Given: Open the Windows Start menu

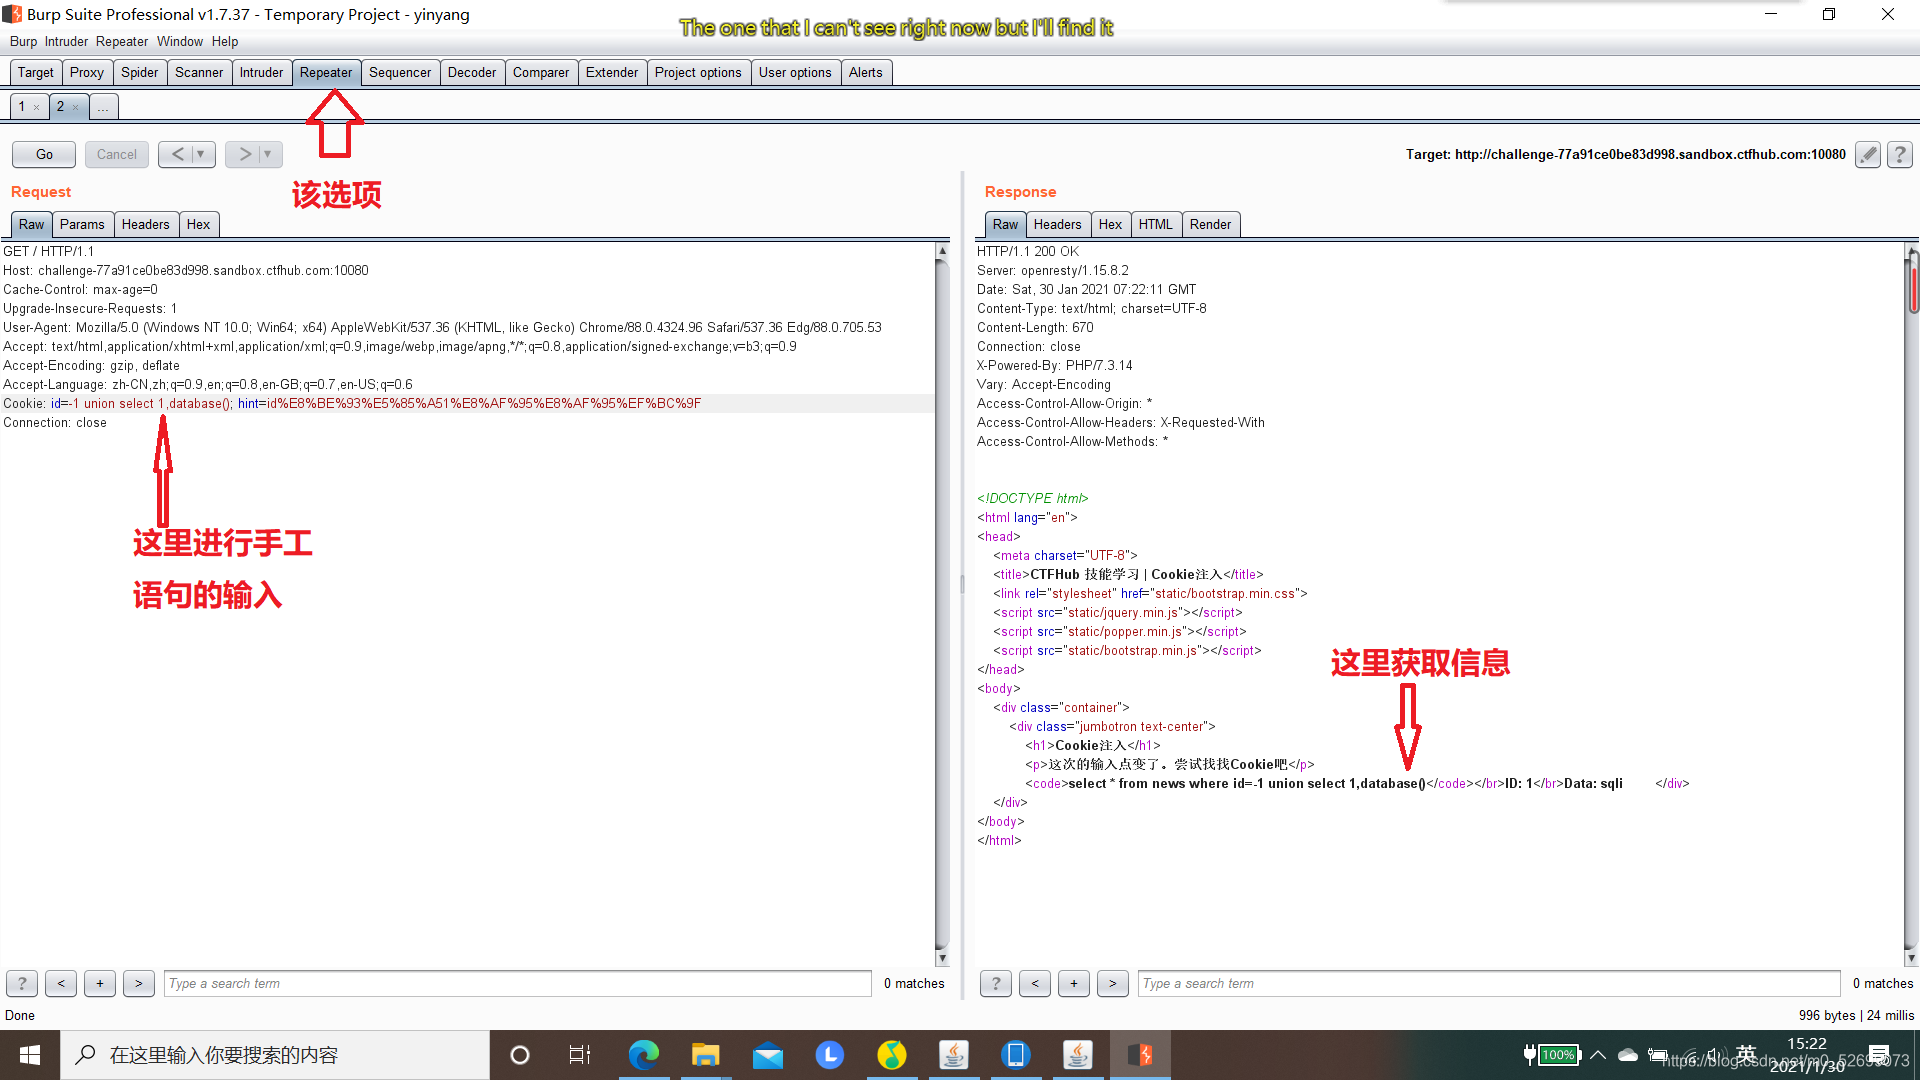Looking at the screenshot, I should (30, 1055).
